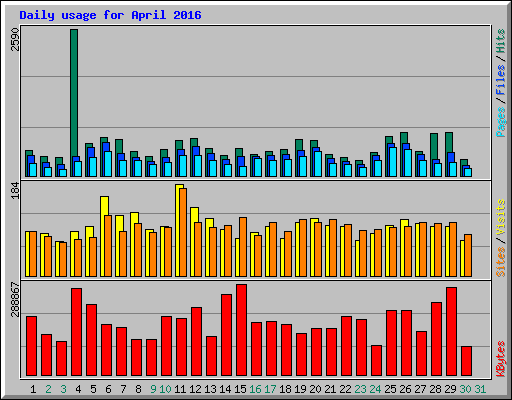Click the Files legend label

[500, 79]
